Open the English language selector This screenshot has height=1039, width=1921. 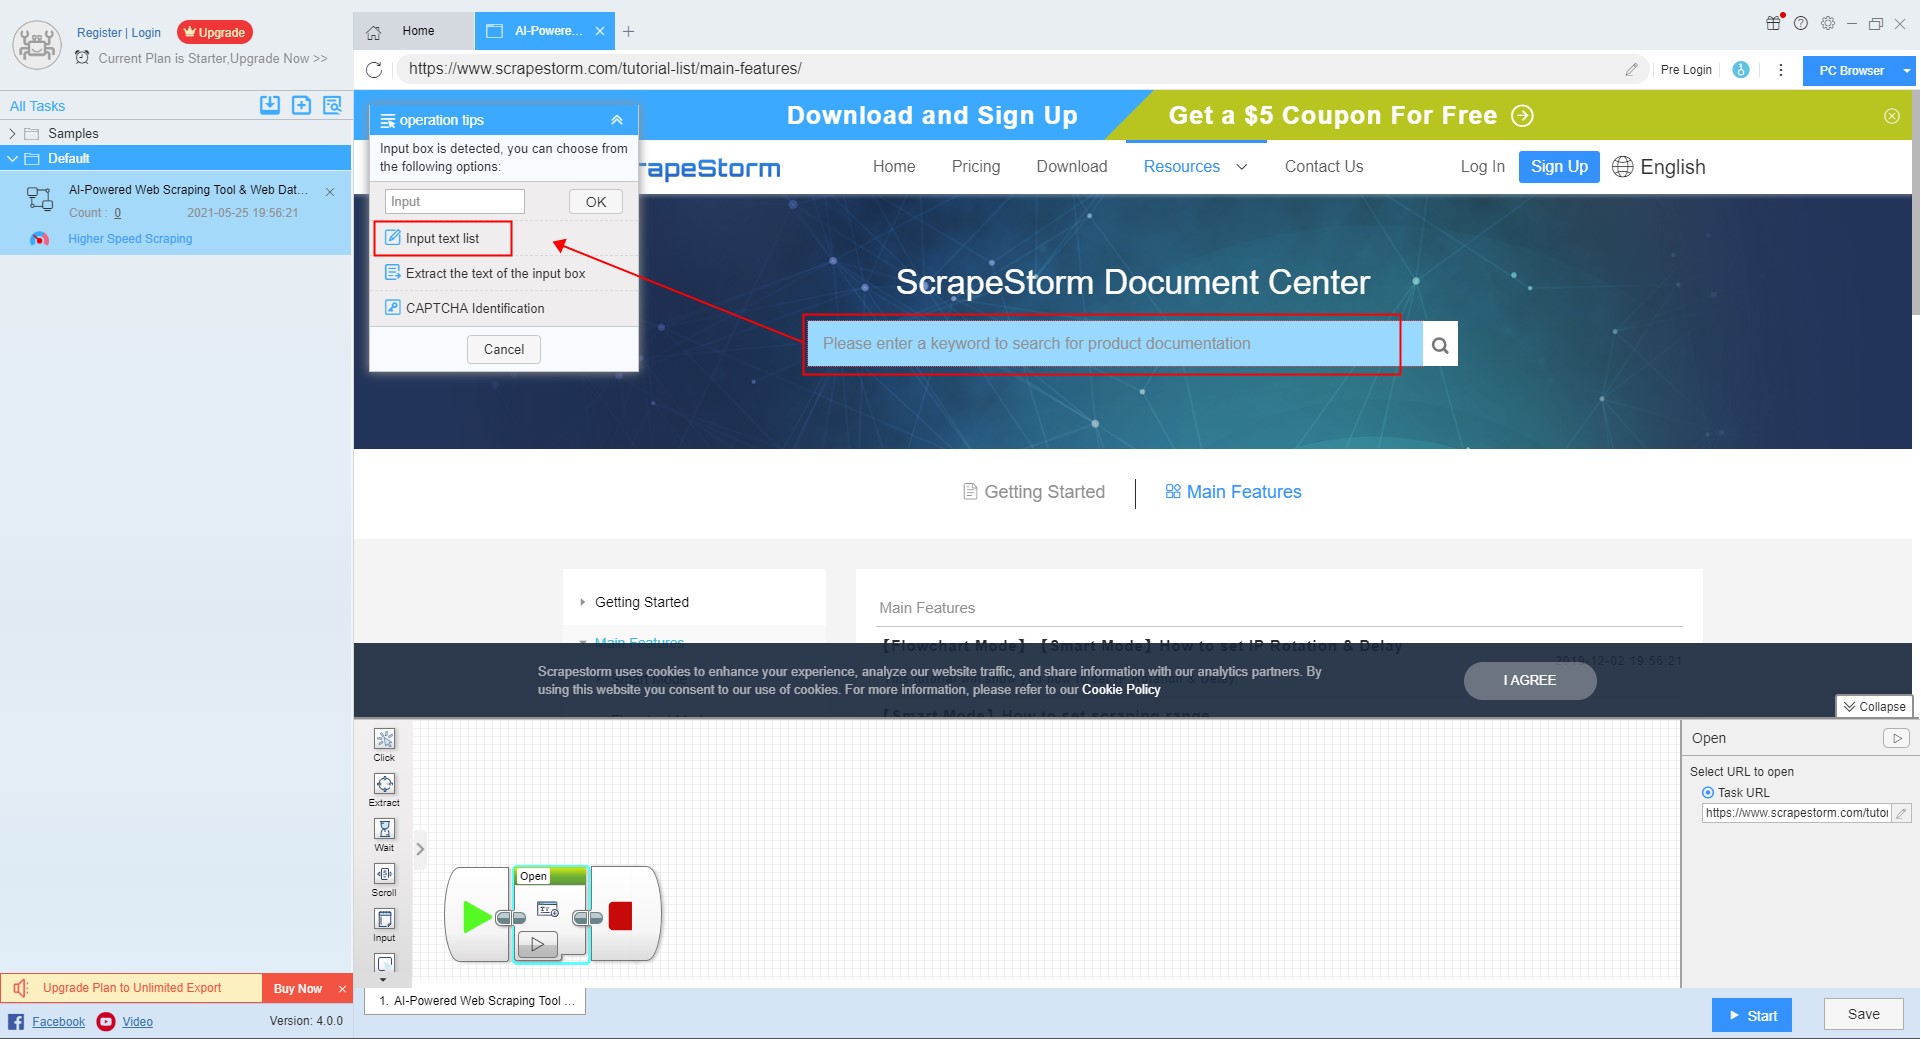tap(1659, 167)
